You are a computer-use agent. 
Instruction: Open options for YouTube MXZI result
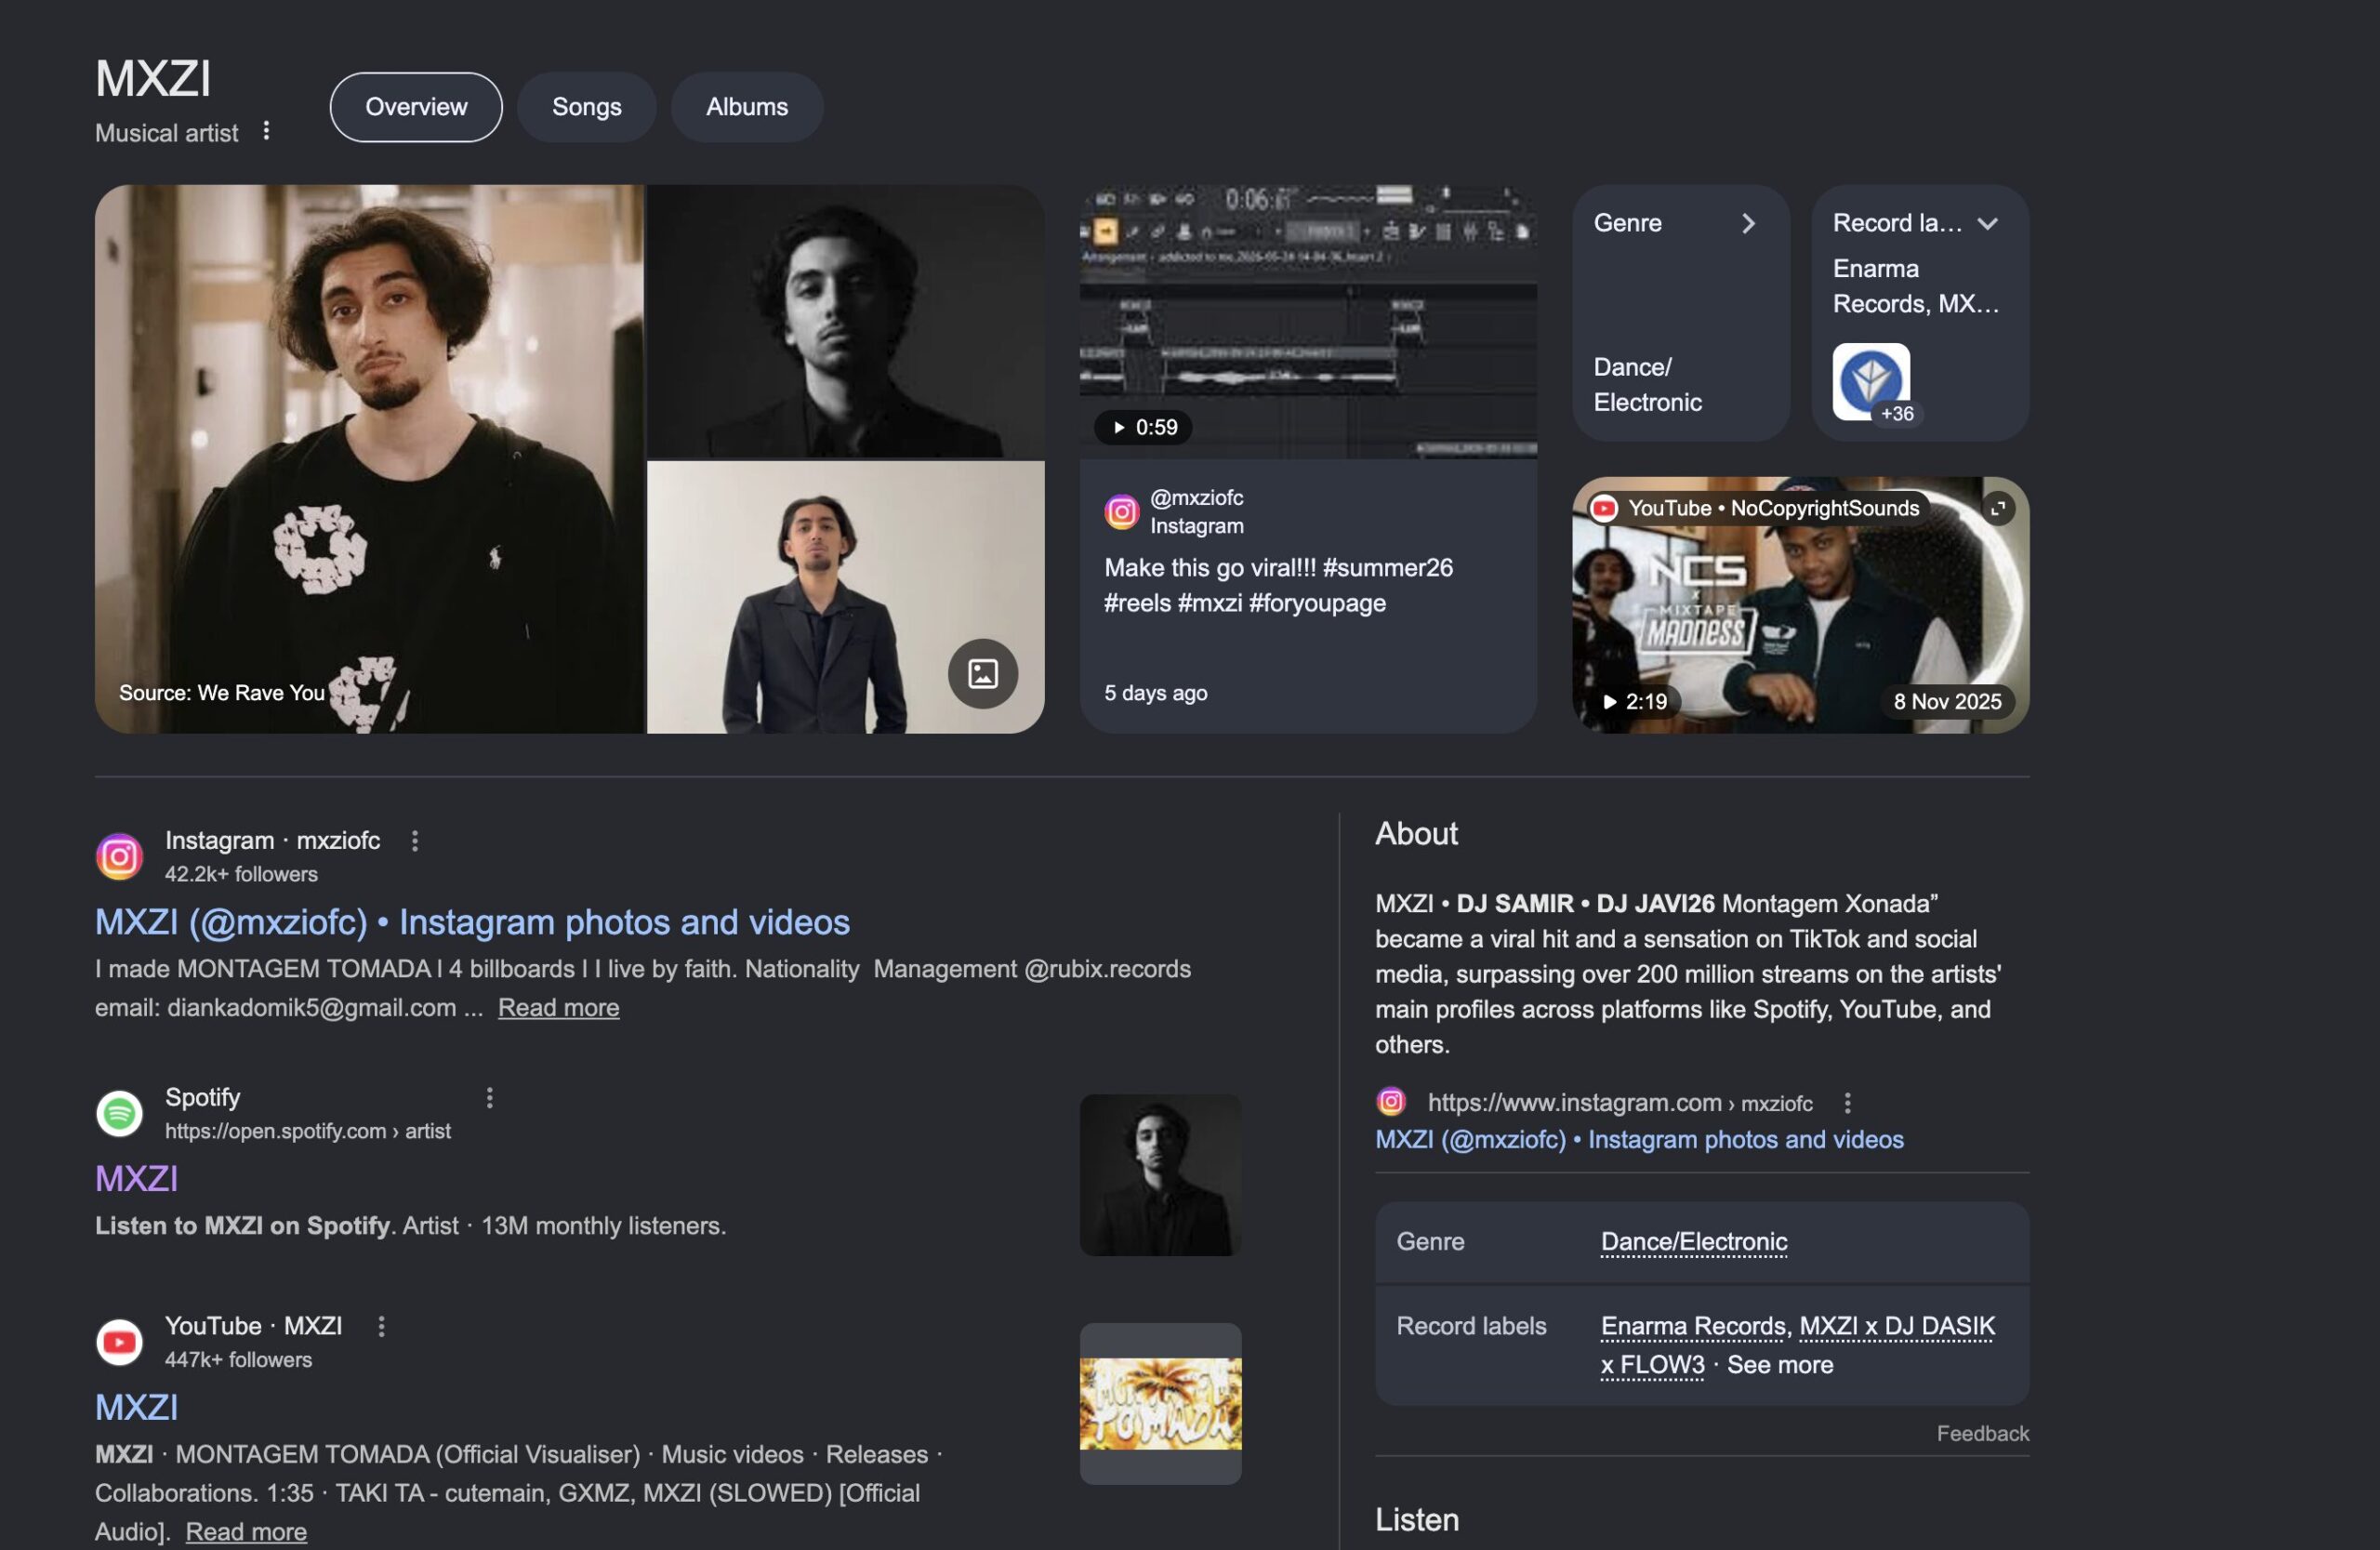(x=381, y=1326)
